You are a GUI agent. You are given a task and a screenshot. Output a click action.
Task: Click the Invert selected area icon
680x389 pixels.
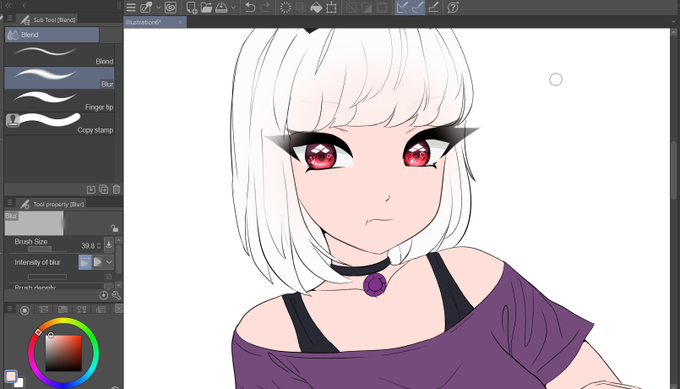click(x=366, y=7)
